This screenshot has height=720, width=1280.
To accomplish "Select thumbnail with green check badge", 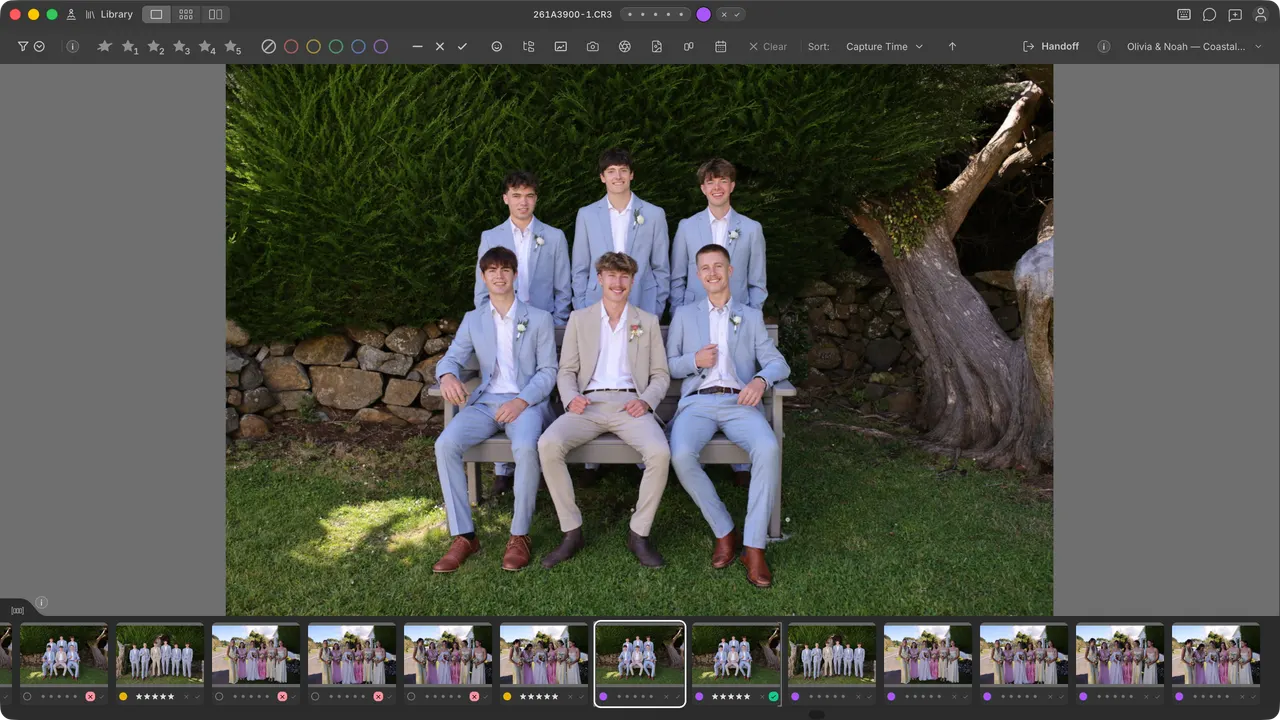I will (x=736, y=655).
